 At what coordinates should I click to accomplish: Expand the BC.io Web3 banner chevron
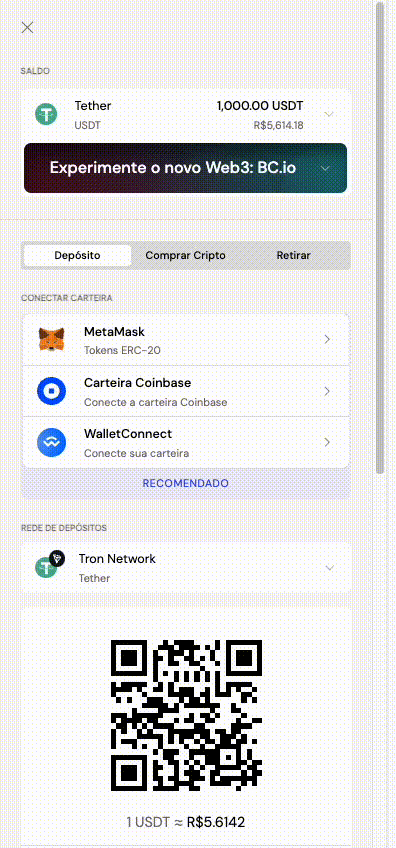[325, 168]
